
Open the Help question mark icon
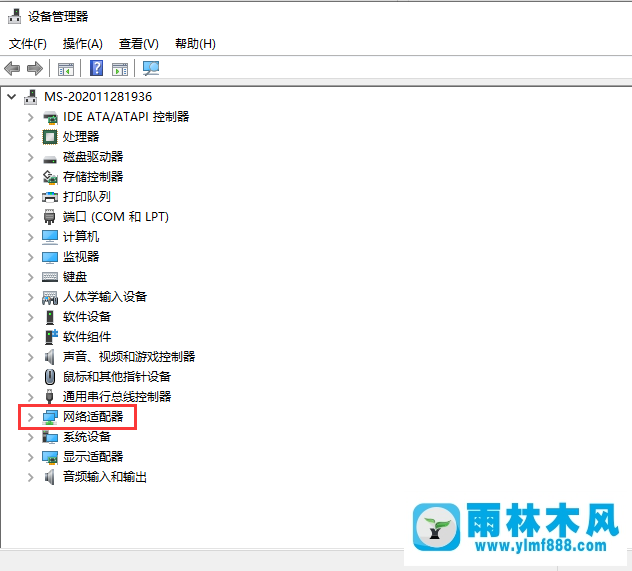96,68
